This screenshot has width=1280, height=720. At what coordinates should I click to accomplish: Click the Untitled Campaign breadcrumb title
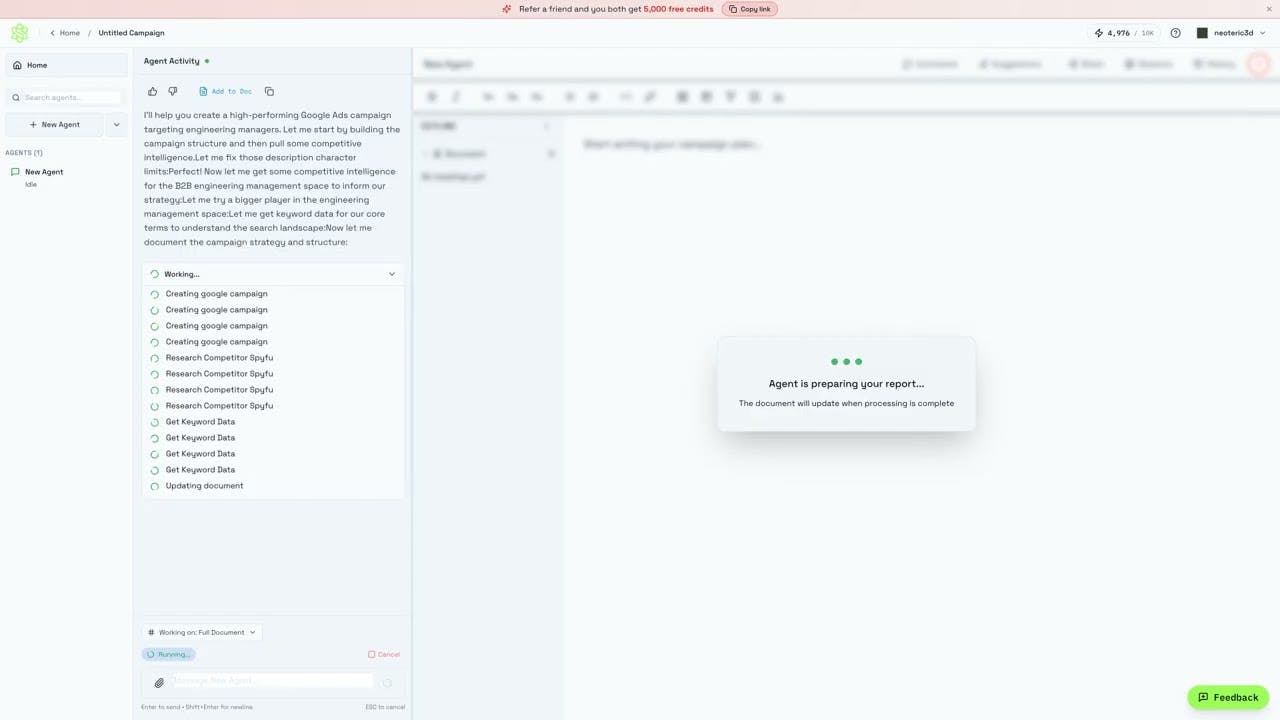[131, 33]
